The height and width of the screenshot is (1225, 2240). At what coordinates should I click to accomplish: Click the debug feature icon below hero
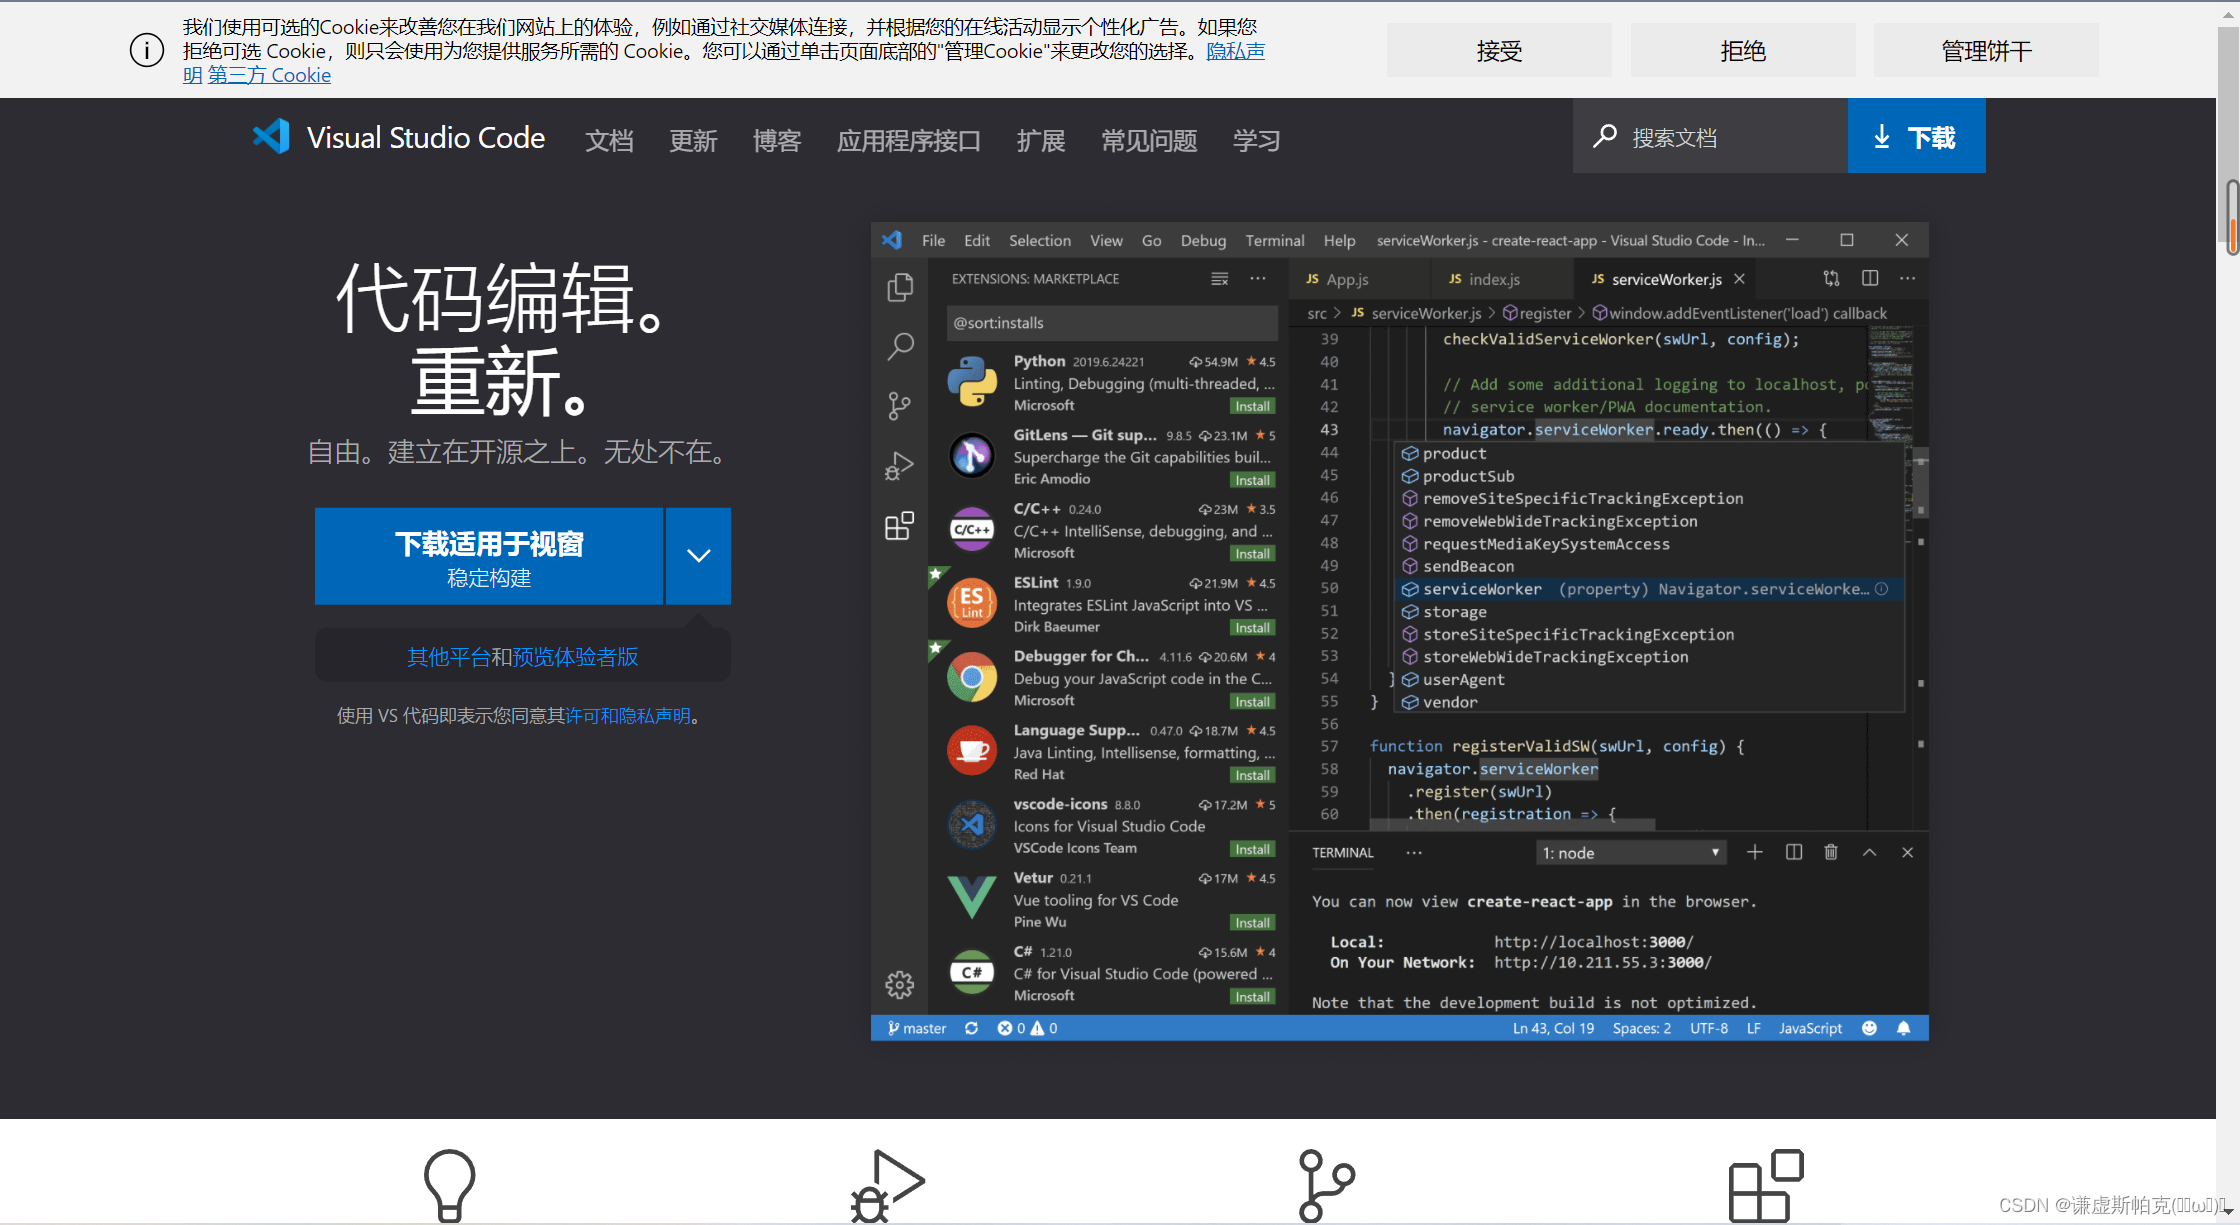tap(887, 1185)
